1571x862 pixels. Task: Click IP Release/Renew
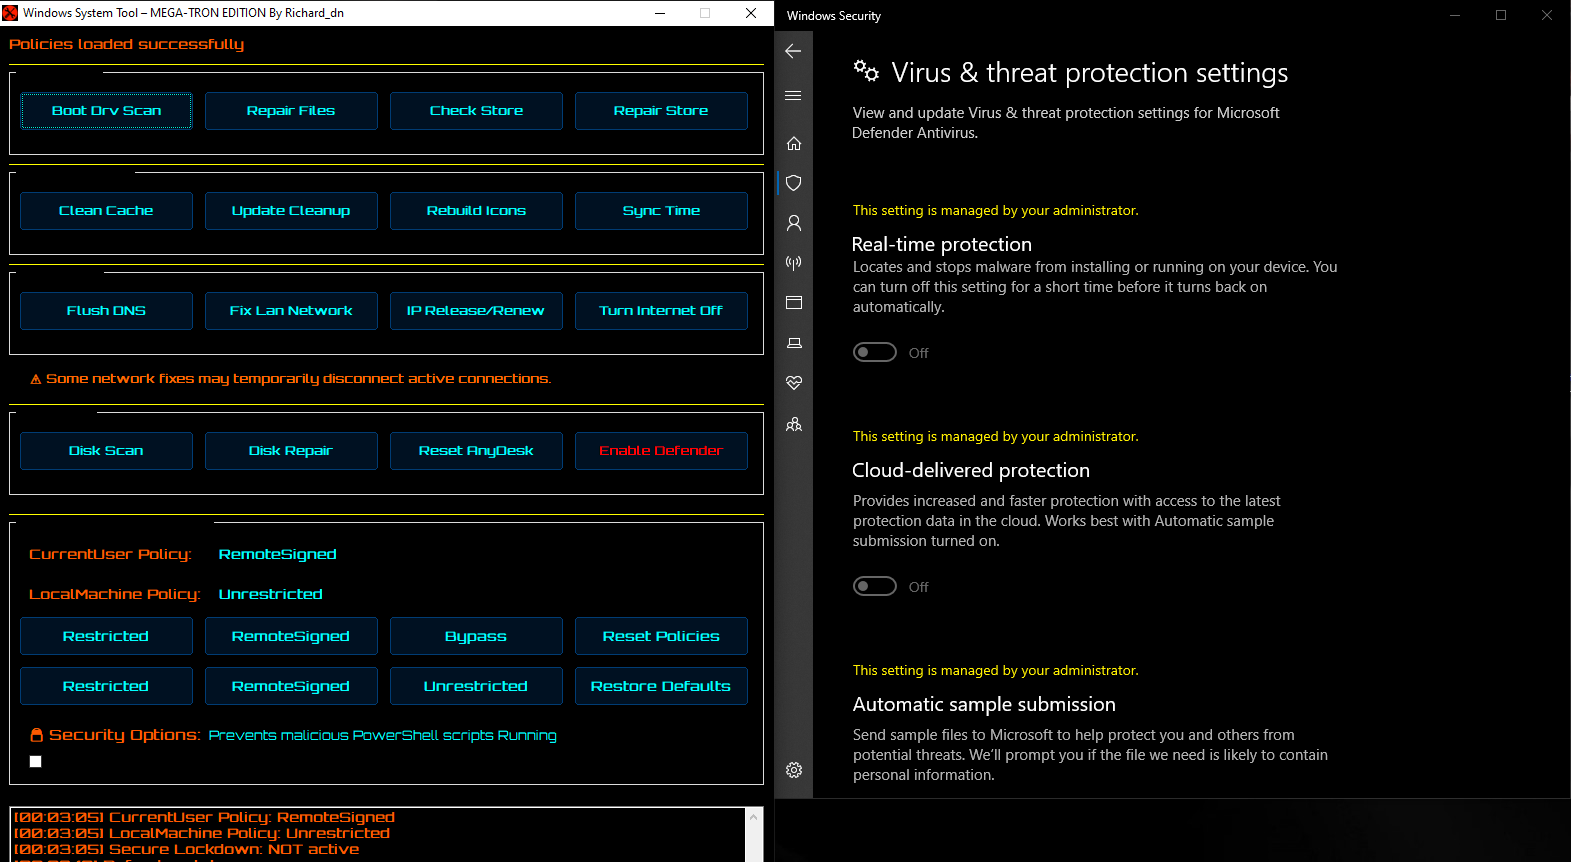(476, 311)
